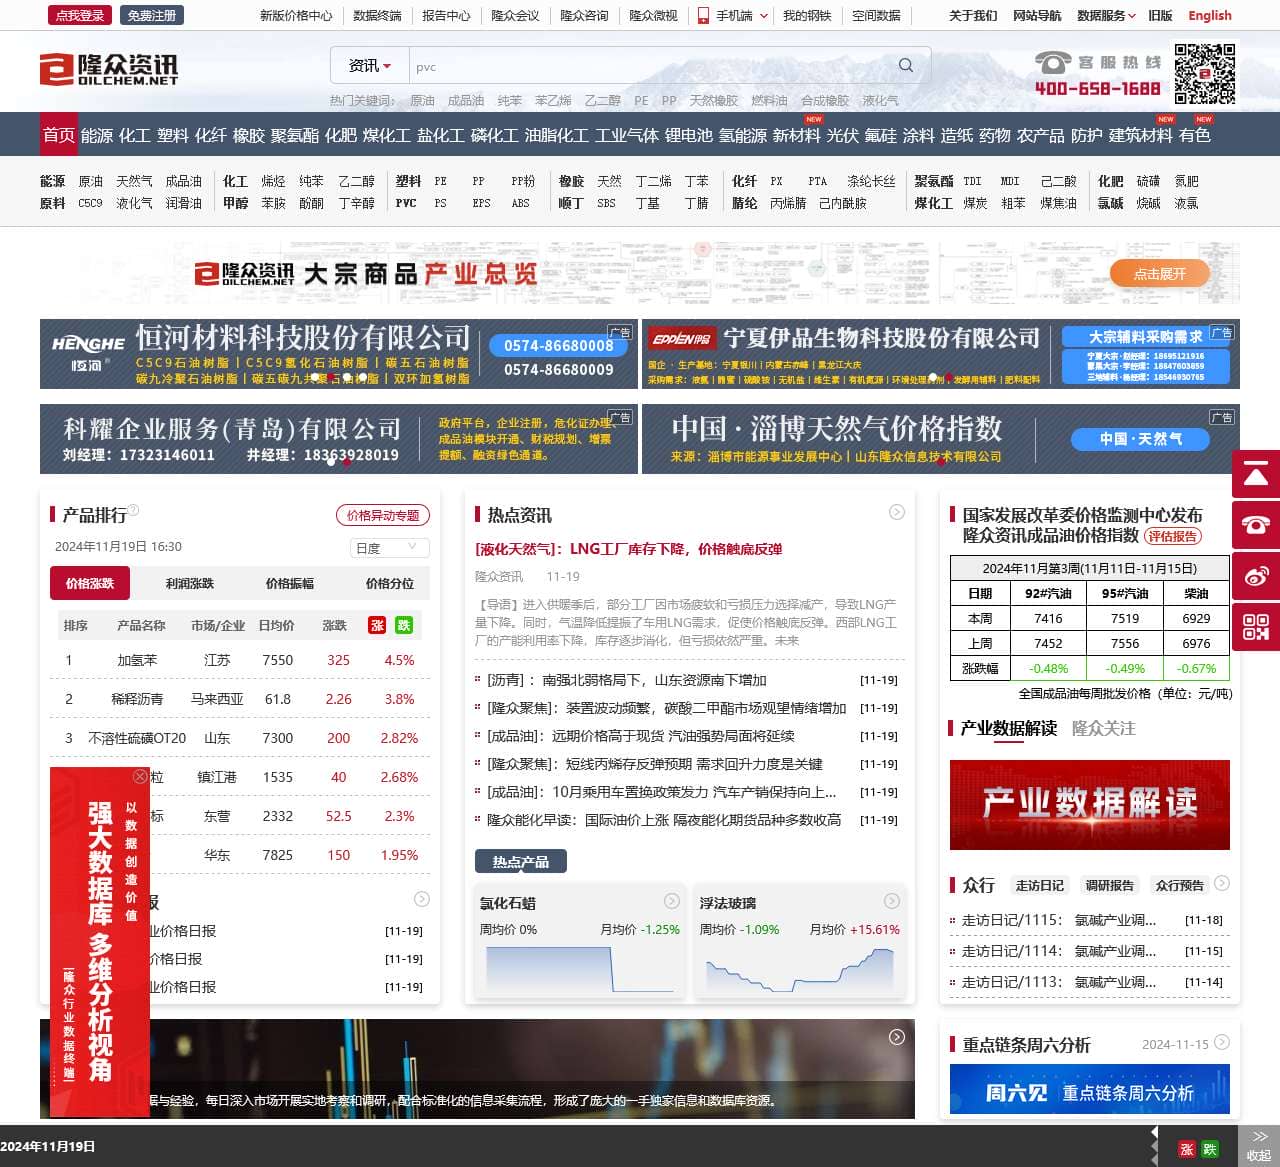The image size is (1280, 1167).
Task: Select the 众行预告 tab
Action: coord(1180,885)
